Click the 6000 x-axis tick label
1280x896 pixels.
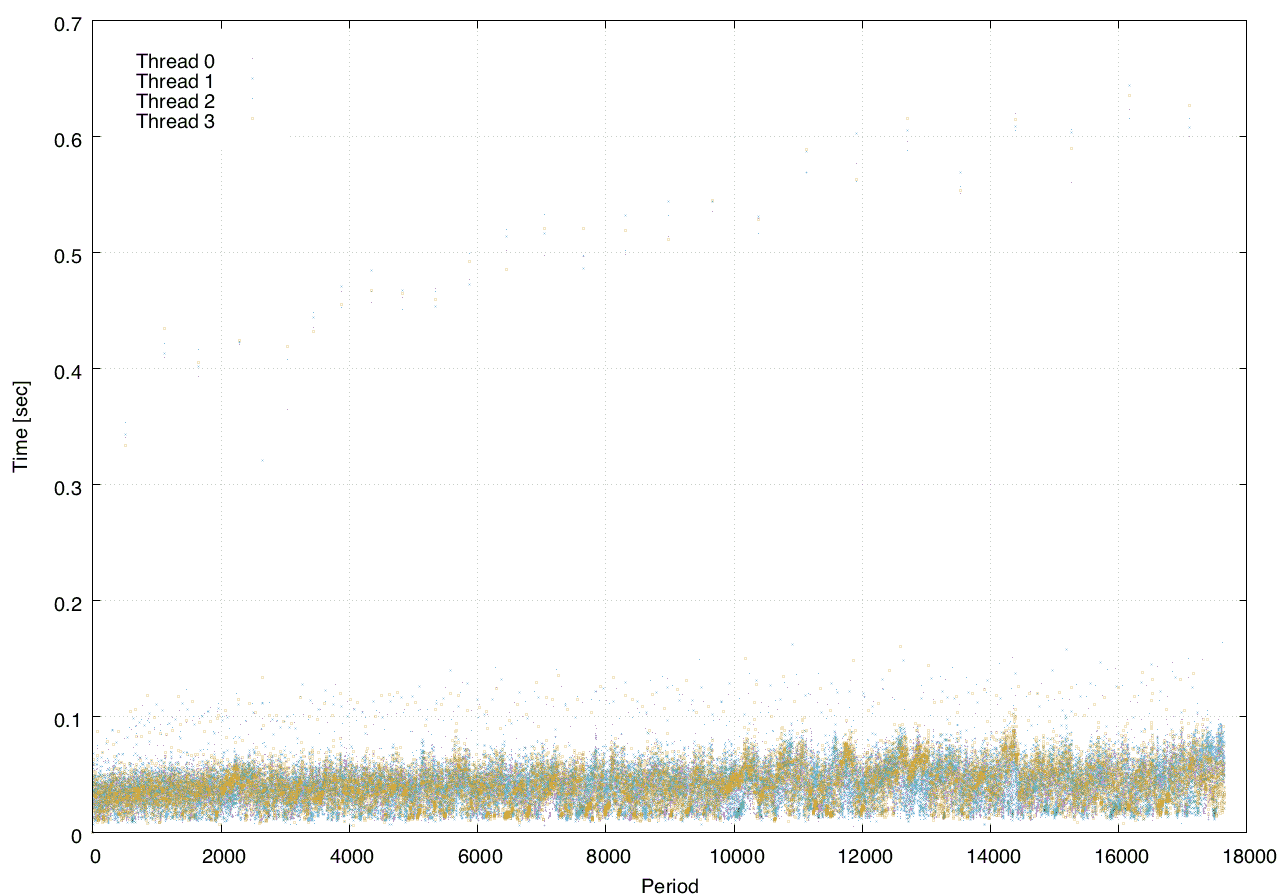pos(478,856)
